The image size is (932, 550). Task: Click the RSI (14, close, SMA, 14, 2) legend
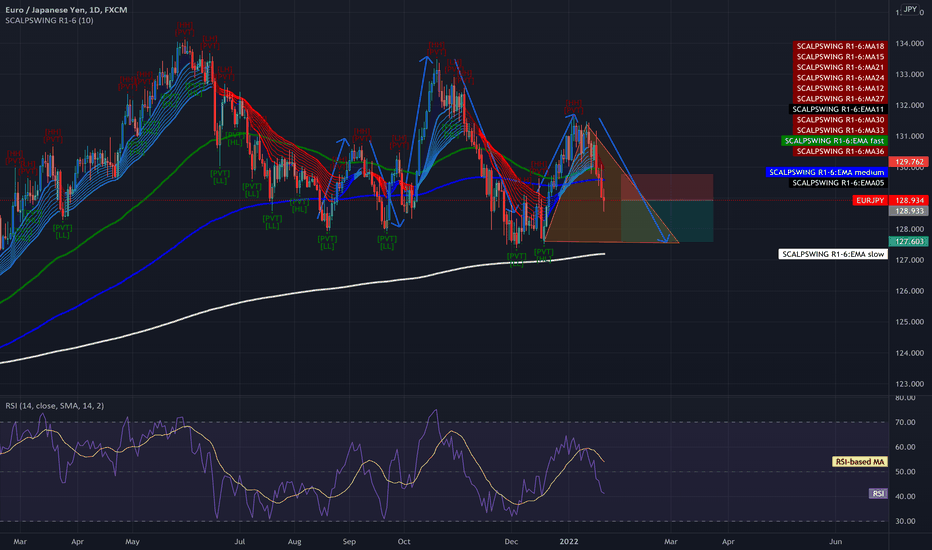pyautogui.click(x=55, y=406)
